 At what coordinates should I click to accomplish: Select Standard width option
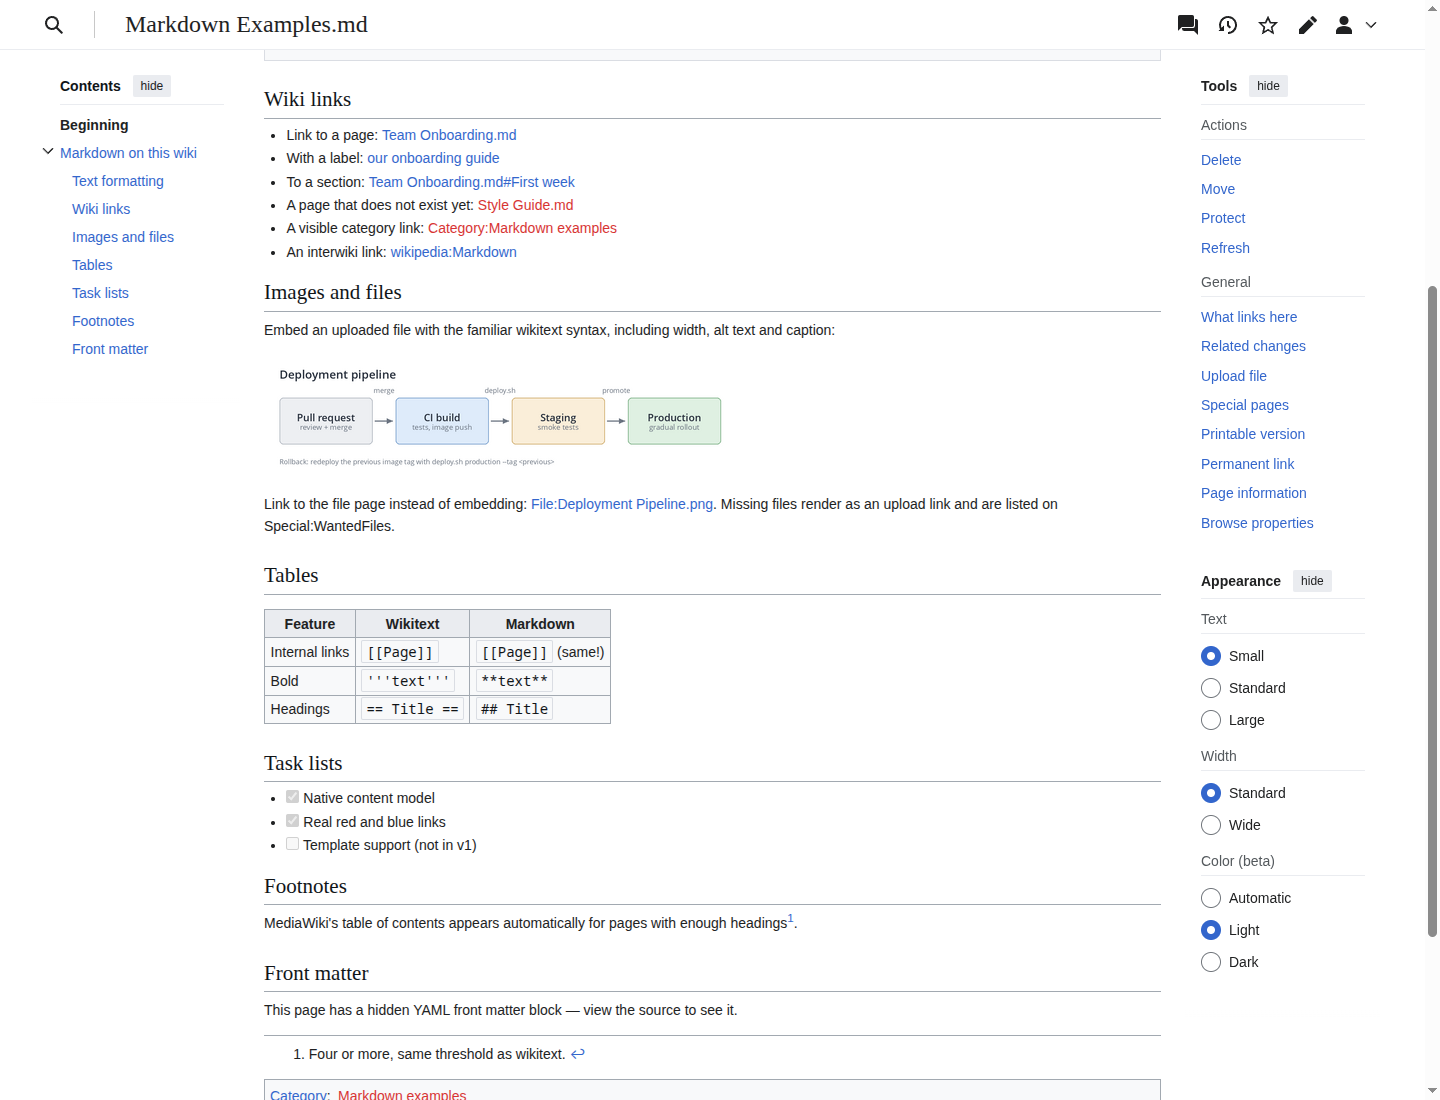click(1211, 793)
